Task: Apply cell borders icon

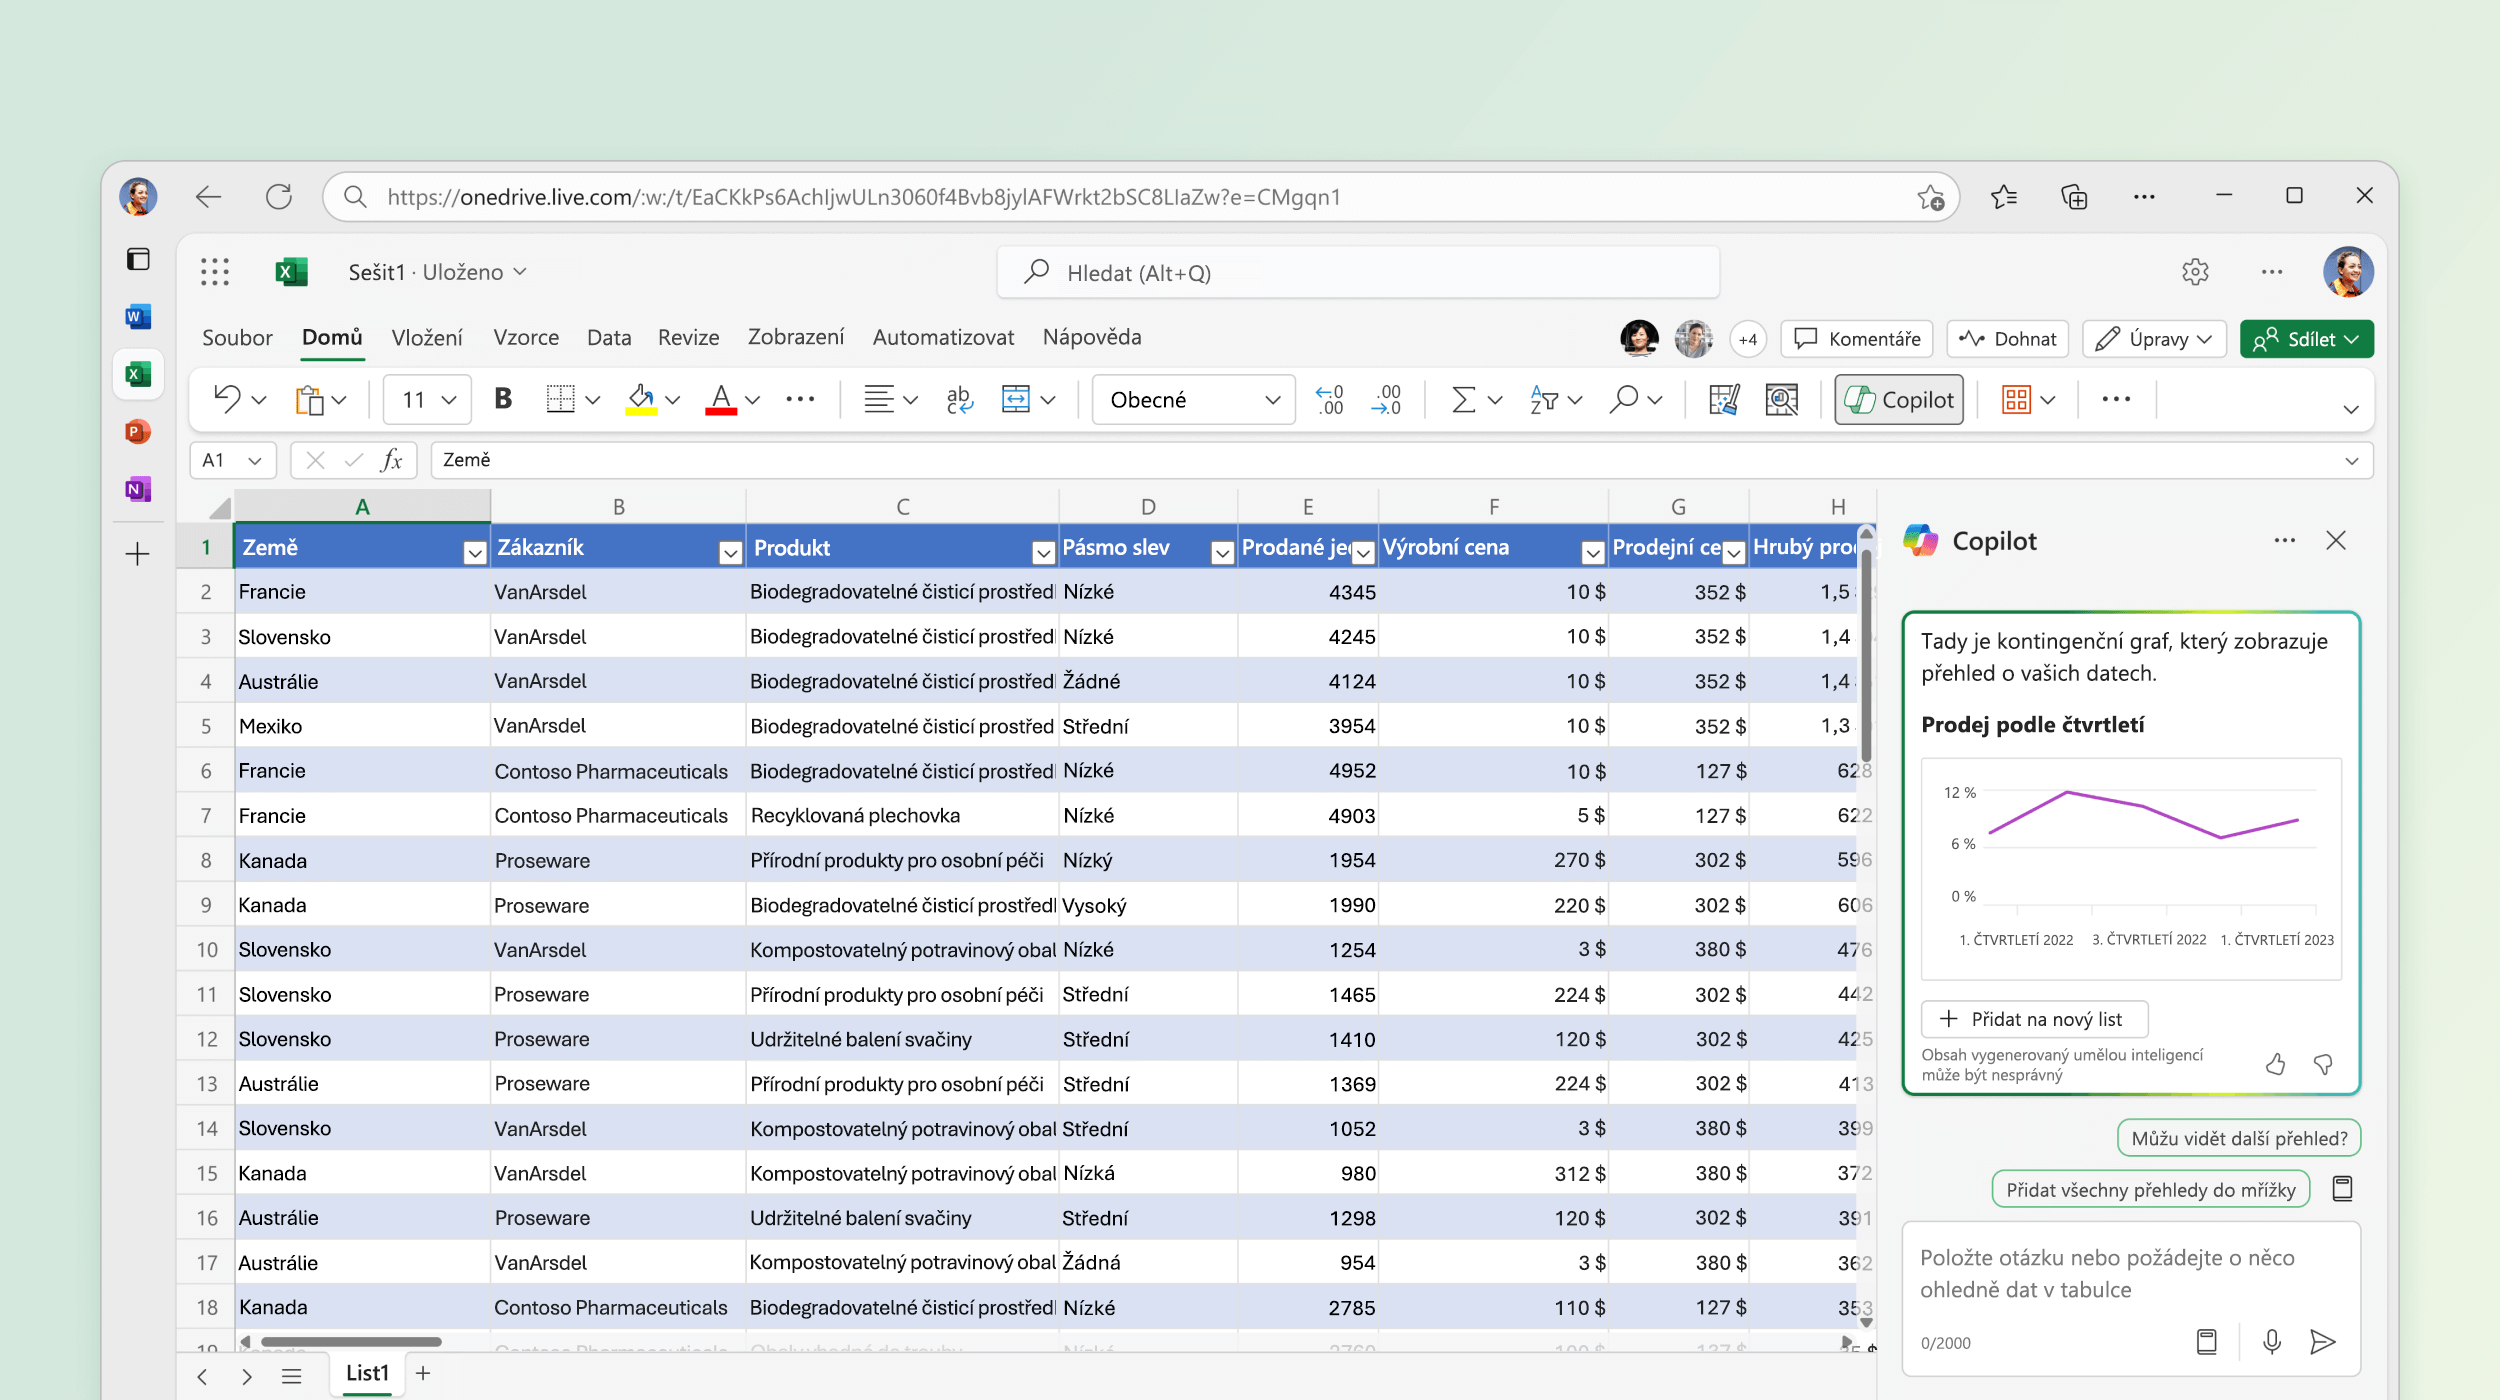Action: click(x=561, y=400)
